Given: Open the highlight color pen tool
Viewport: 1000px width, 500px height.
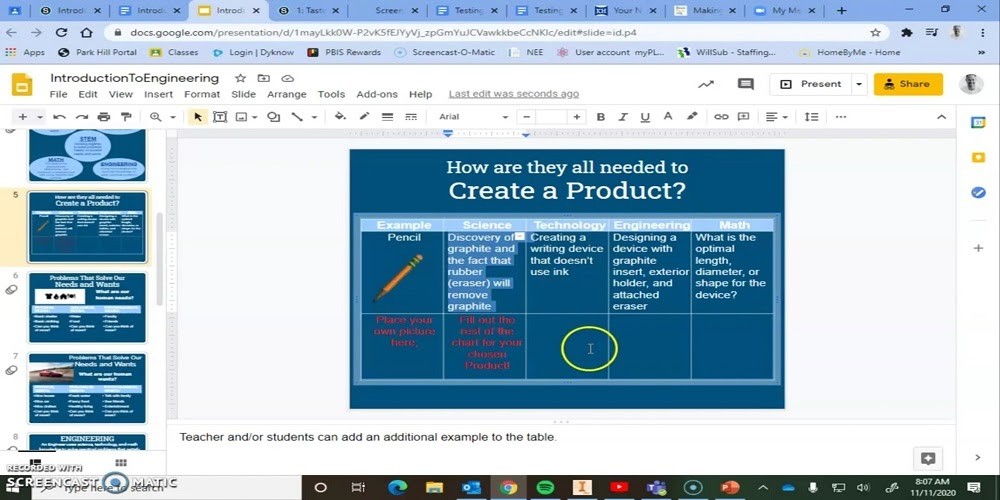Looking at the screenshot, I should pyautogui.click(x=691, y=117).
